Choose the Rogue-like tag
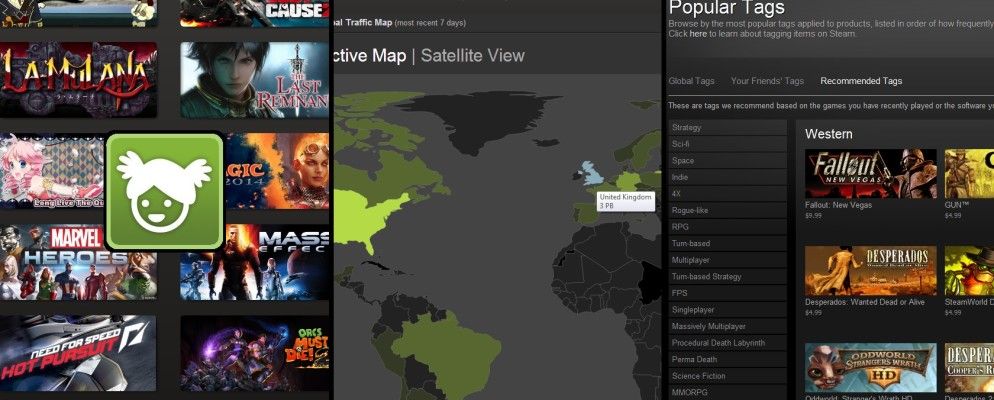Screen dimensions: 994x400 [728, 210]
